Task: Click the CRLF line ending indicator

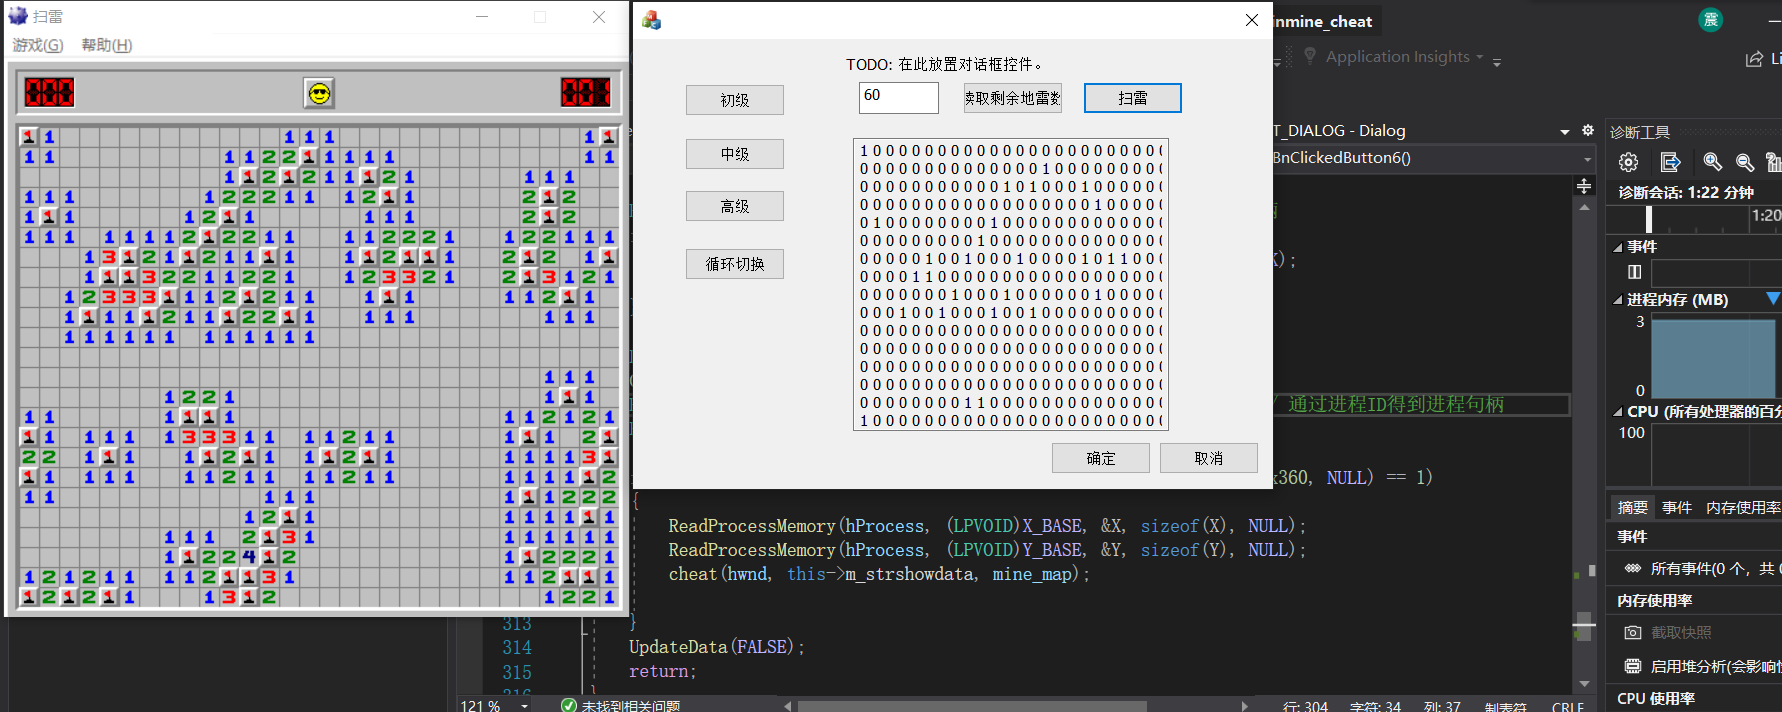Action: [1568, 706]
